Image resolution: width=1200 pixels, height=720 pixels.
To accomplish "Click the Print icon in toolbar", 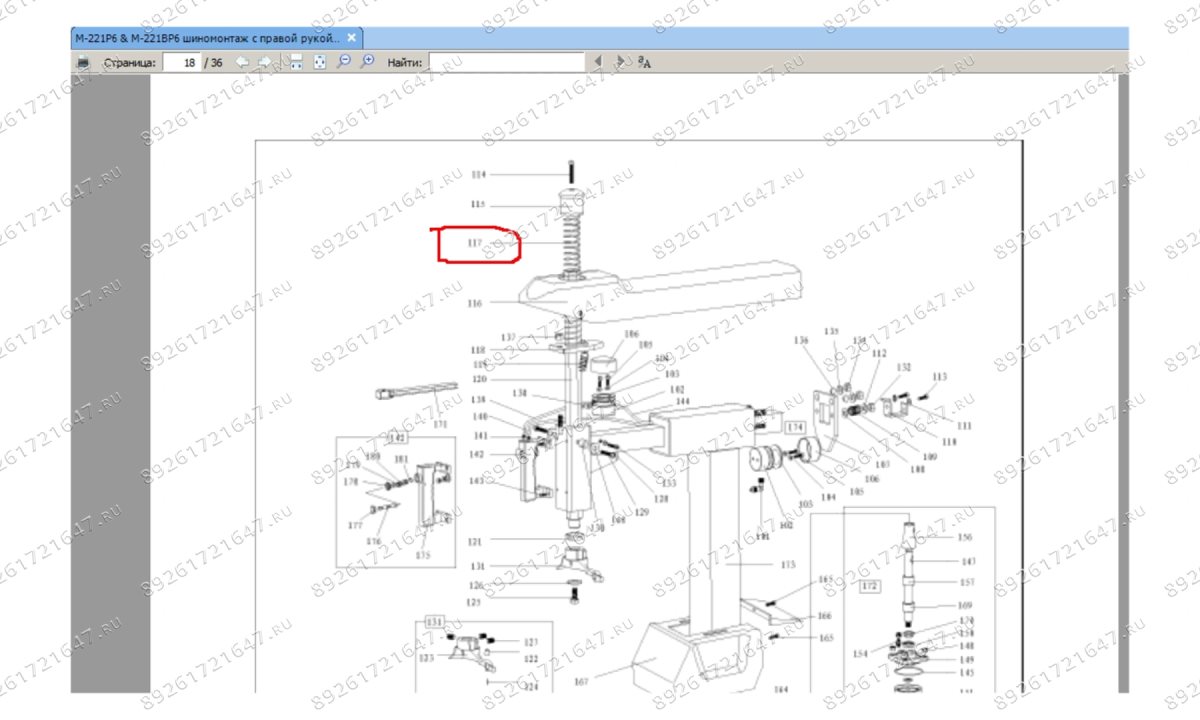I will (x=83, y=62).
